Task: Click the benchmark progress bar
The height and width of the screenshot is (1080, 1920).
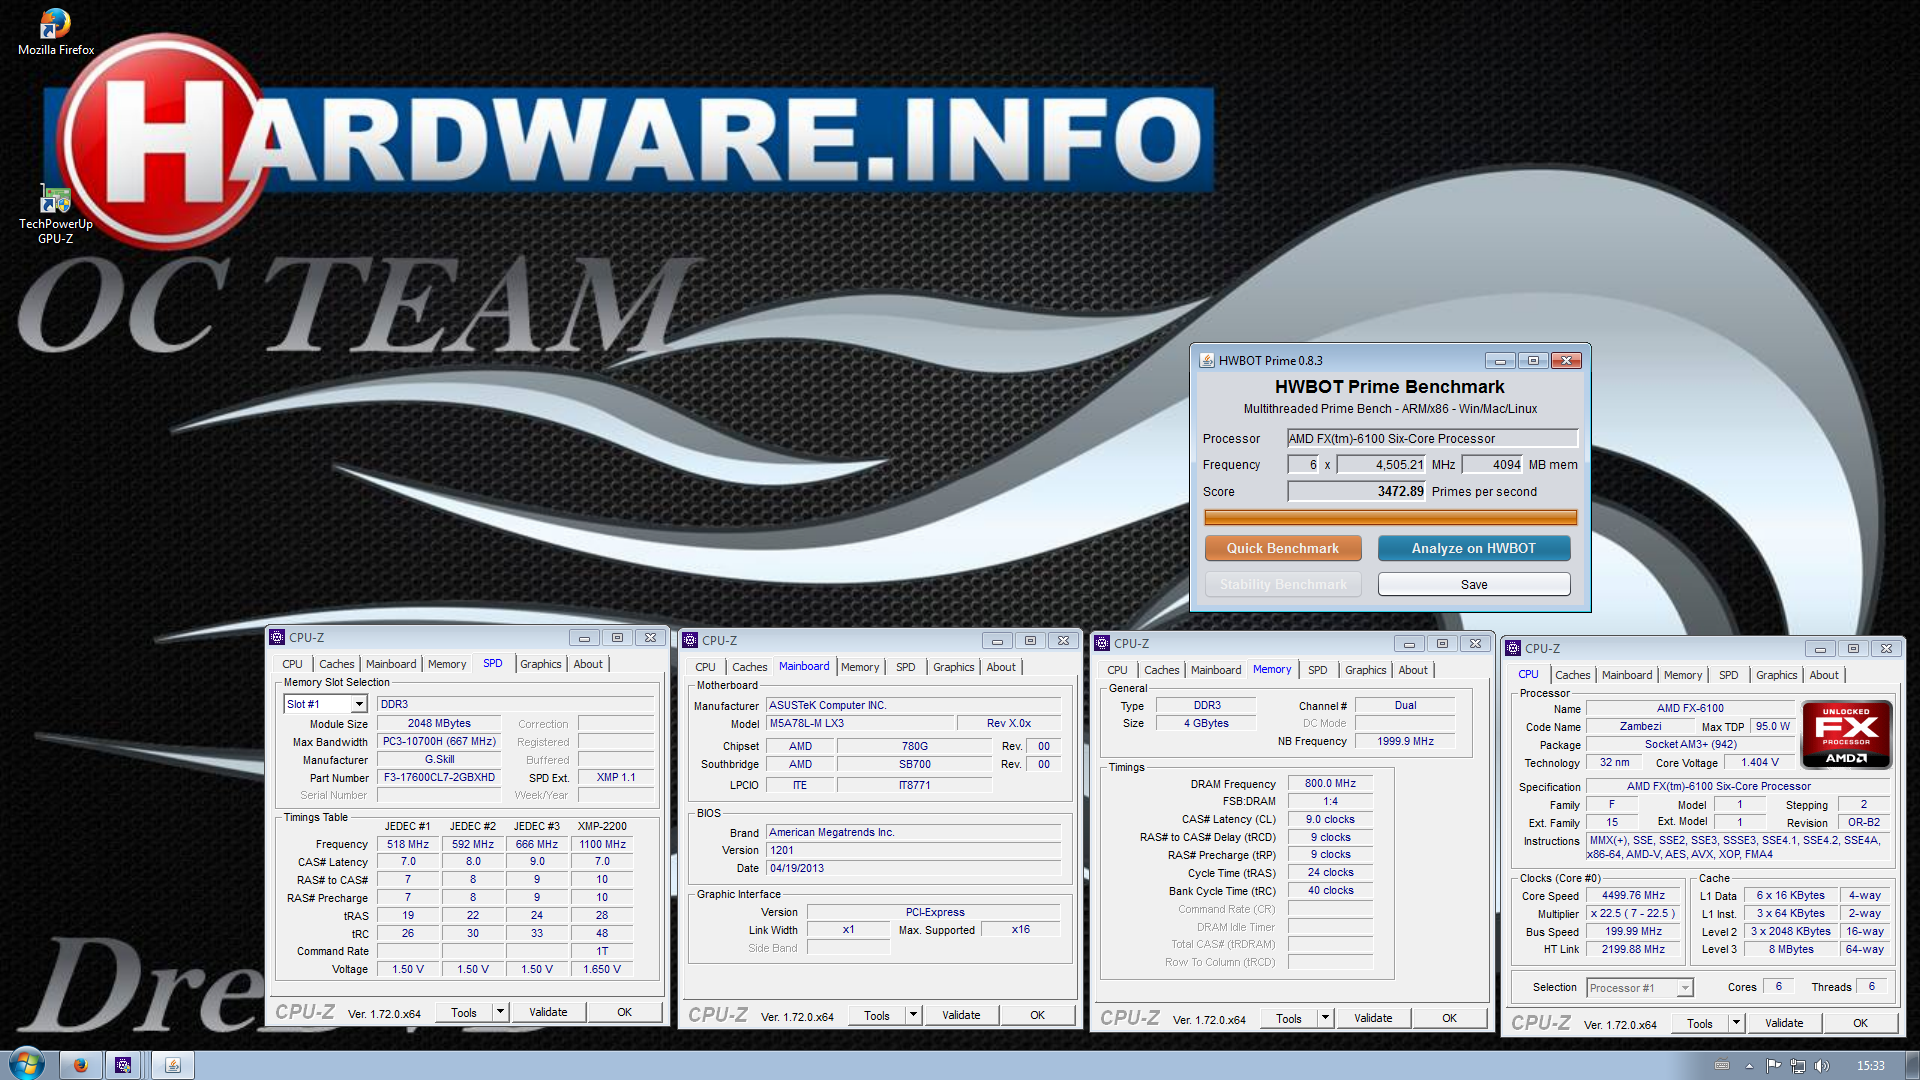Action: [x=1390, y=517]
